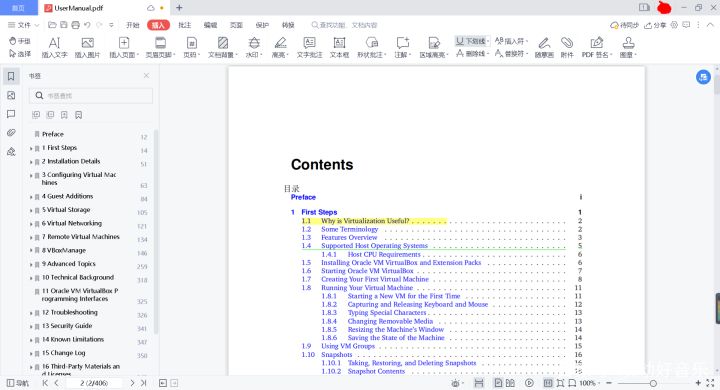Switch to the 编辑 (Edit) tab
The image size is (720, 390).
point(210,25)
